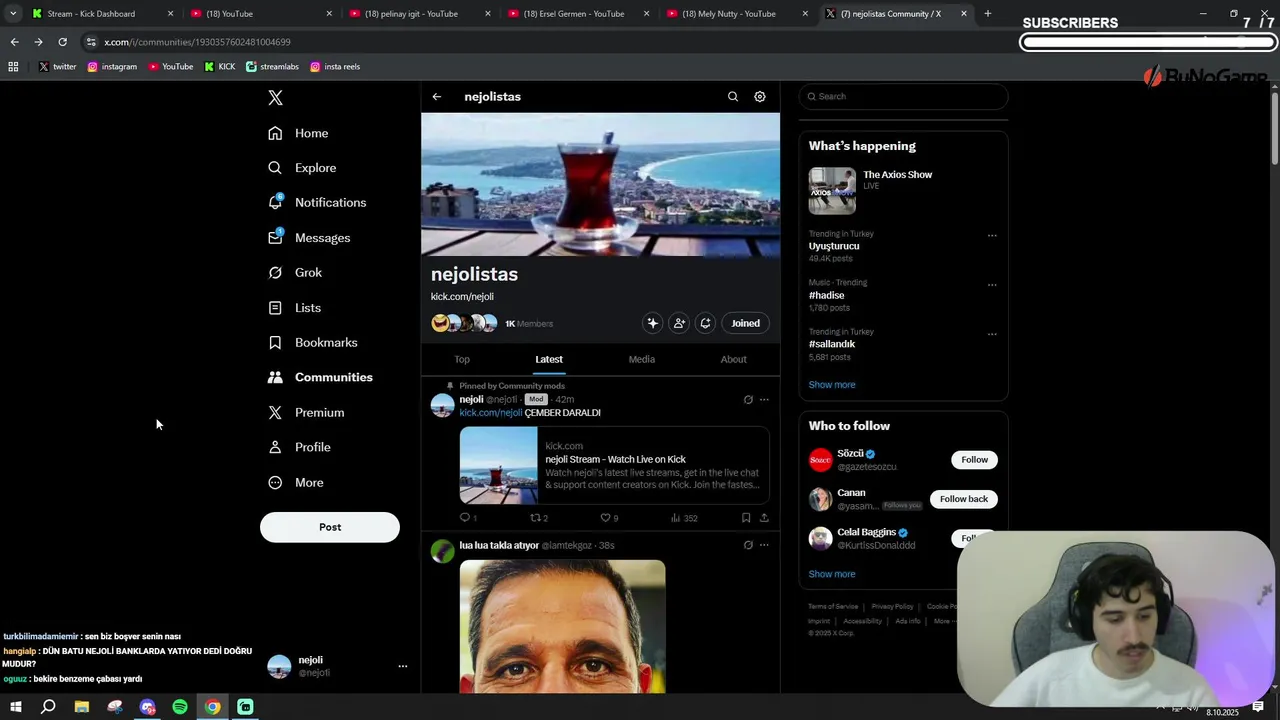The height and width of the screenshot is (720, 1280).
Task: Switch to the Media tab
Action: pos(642,359)
